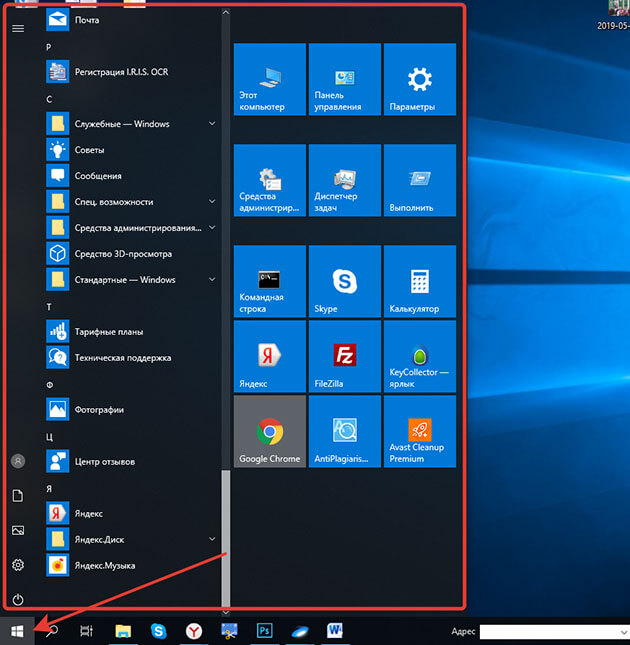The width and height of the screenshot is (630, 645).
Task: Open the AntiPlagiarism tile
Action: point(345,432)
